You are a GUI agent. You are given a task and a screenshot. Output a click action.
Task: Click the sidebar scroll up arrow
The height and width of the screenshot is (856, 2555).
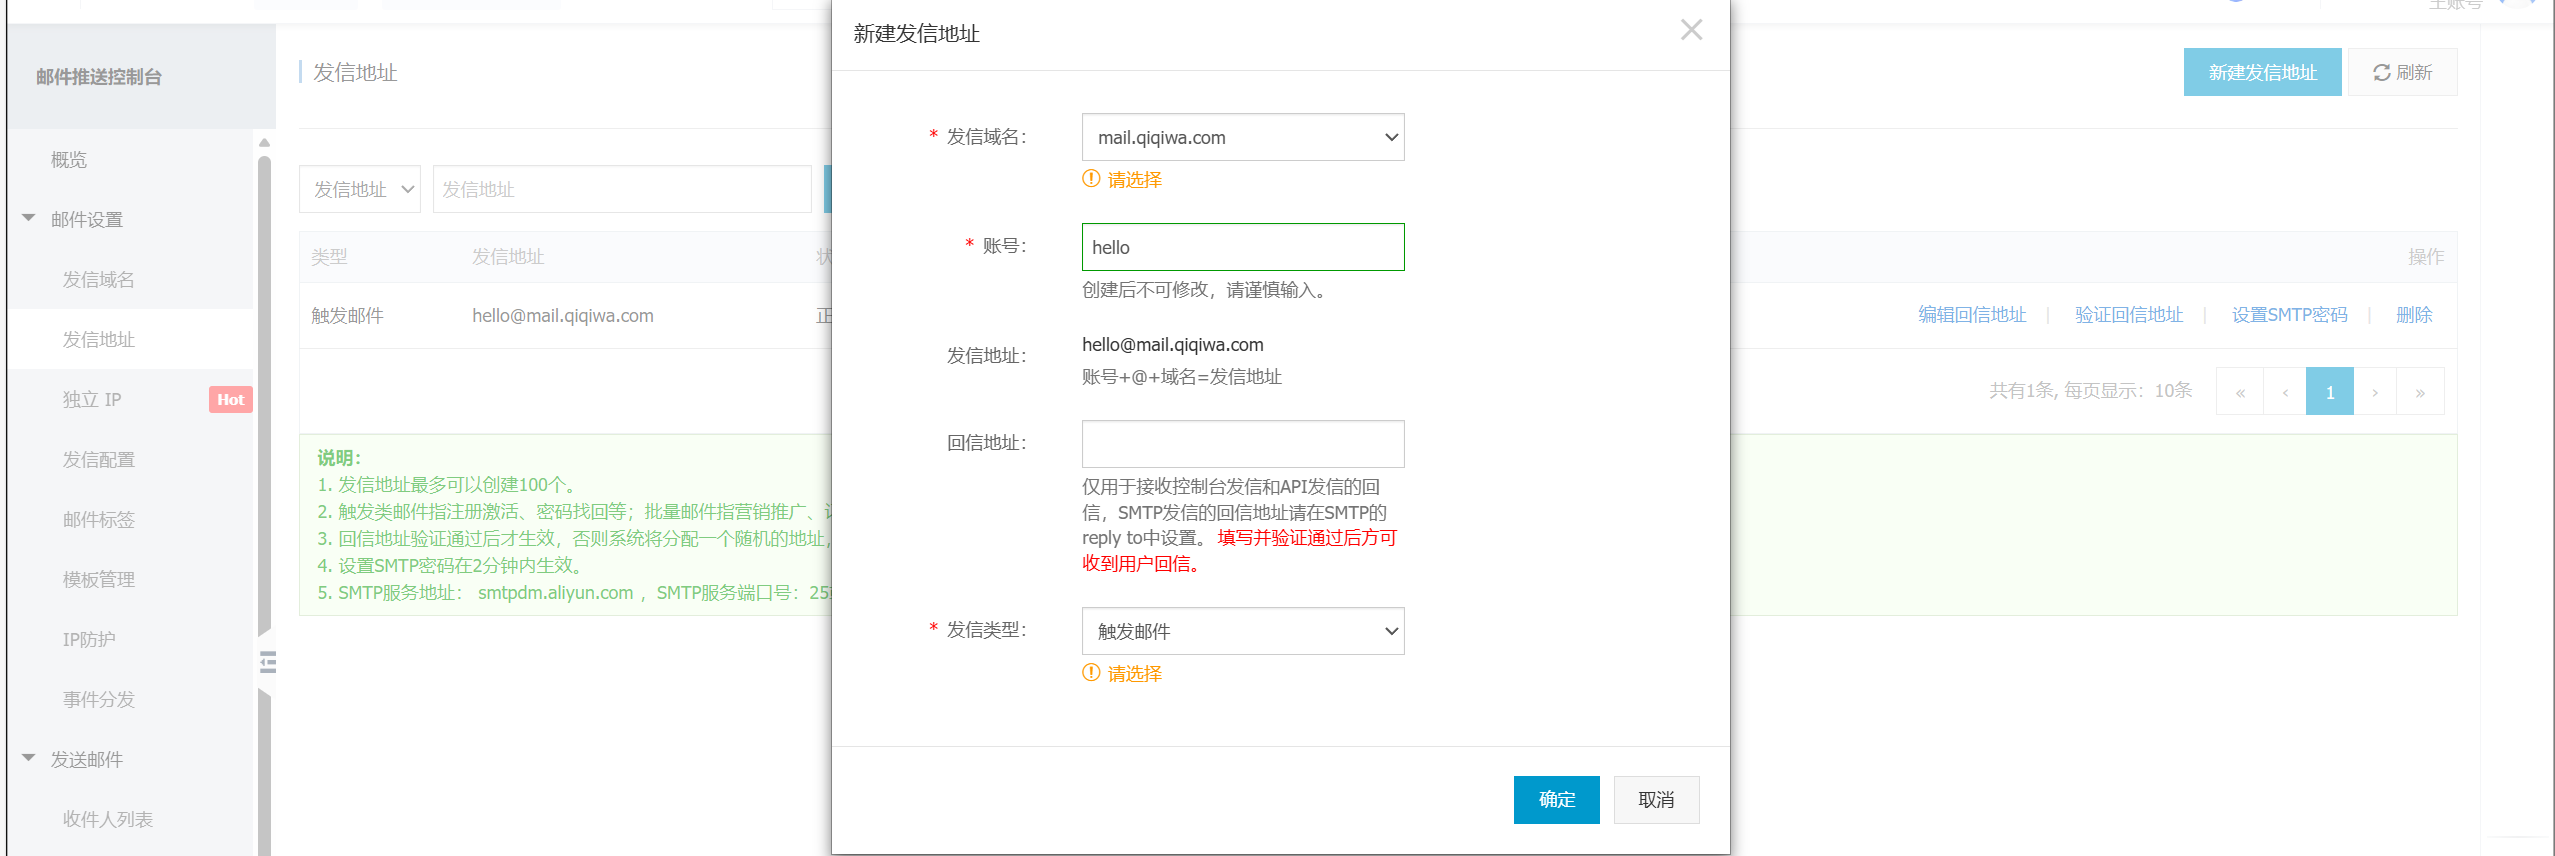pyautogui.click(x=264, y=143)
